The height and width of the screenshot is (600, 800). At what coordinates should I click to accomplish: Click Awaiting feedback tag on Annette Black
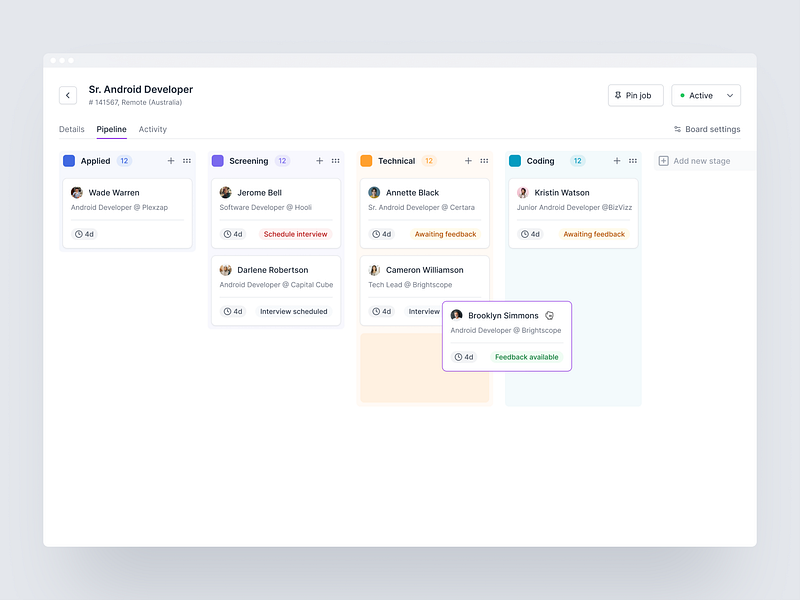click(445, 234)
